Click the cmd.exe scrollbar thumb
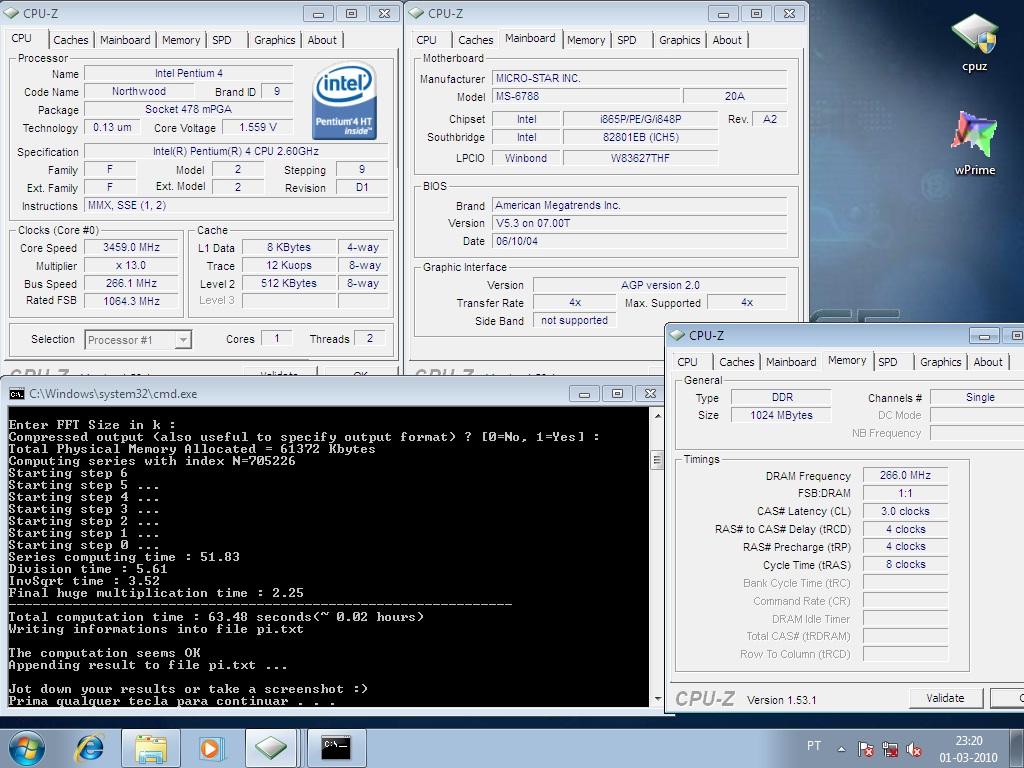Image resolution: width=1024 pixels, height=768 pixels. 658,460
